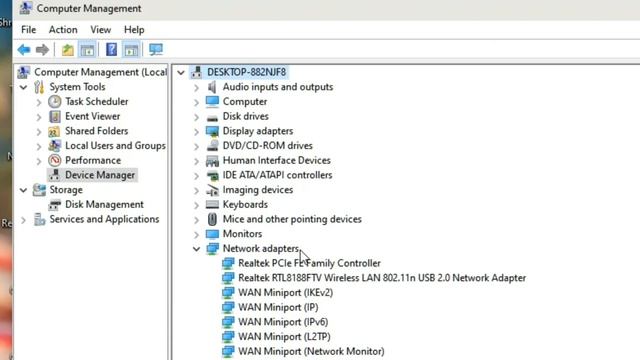Click the Computer Management title bar icon
The width and height of the screenshot is (640, 360).
[x=26, y=8]
